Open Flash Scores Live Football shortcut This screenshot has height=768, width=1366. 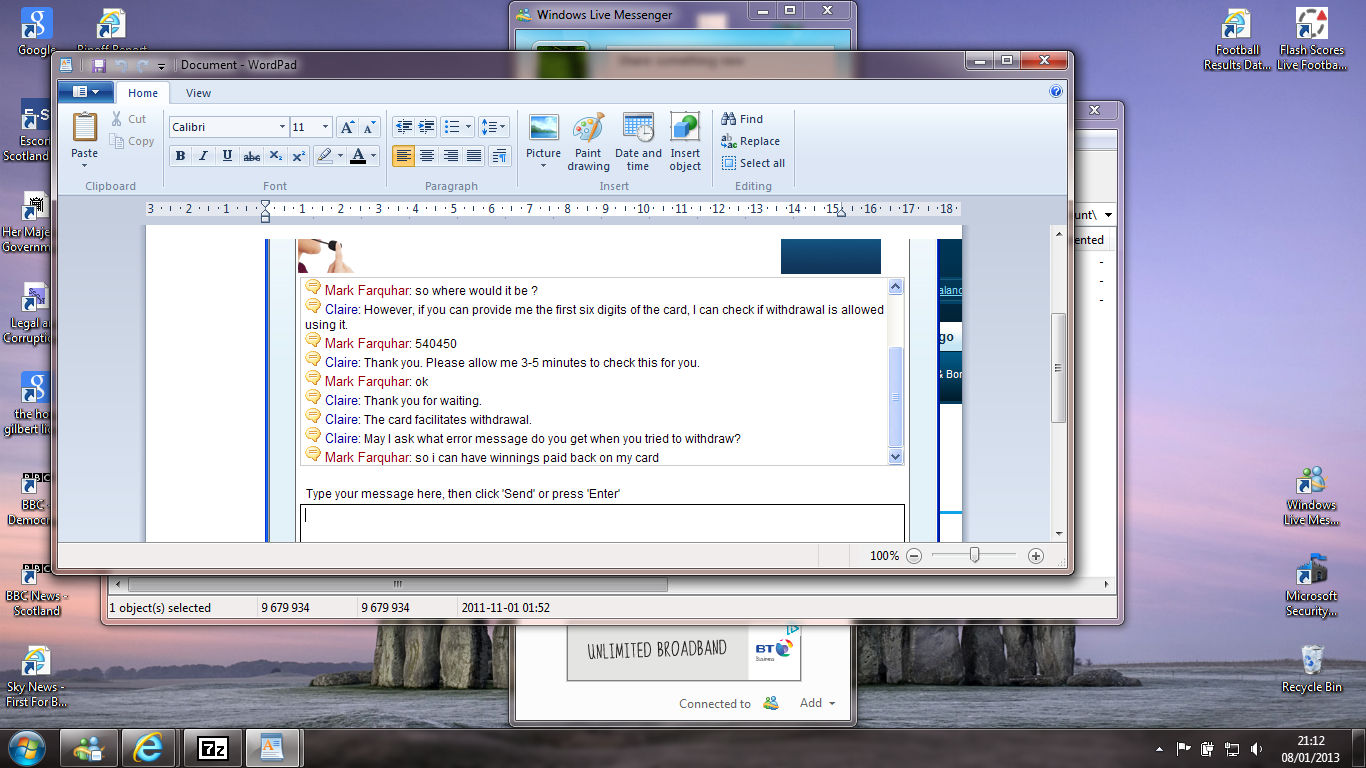(1311, 40)
